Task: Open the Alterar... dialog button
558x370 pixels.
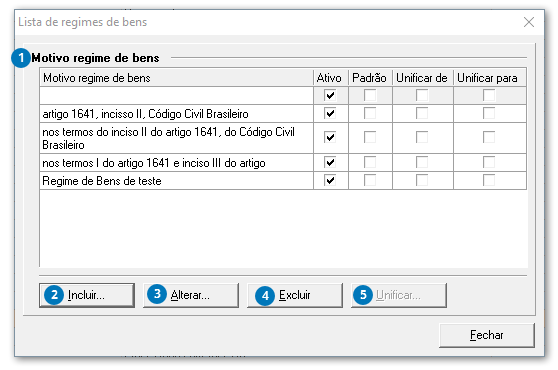Action: point(191,295)
